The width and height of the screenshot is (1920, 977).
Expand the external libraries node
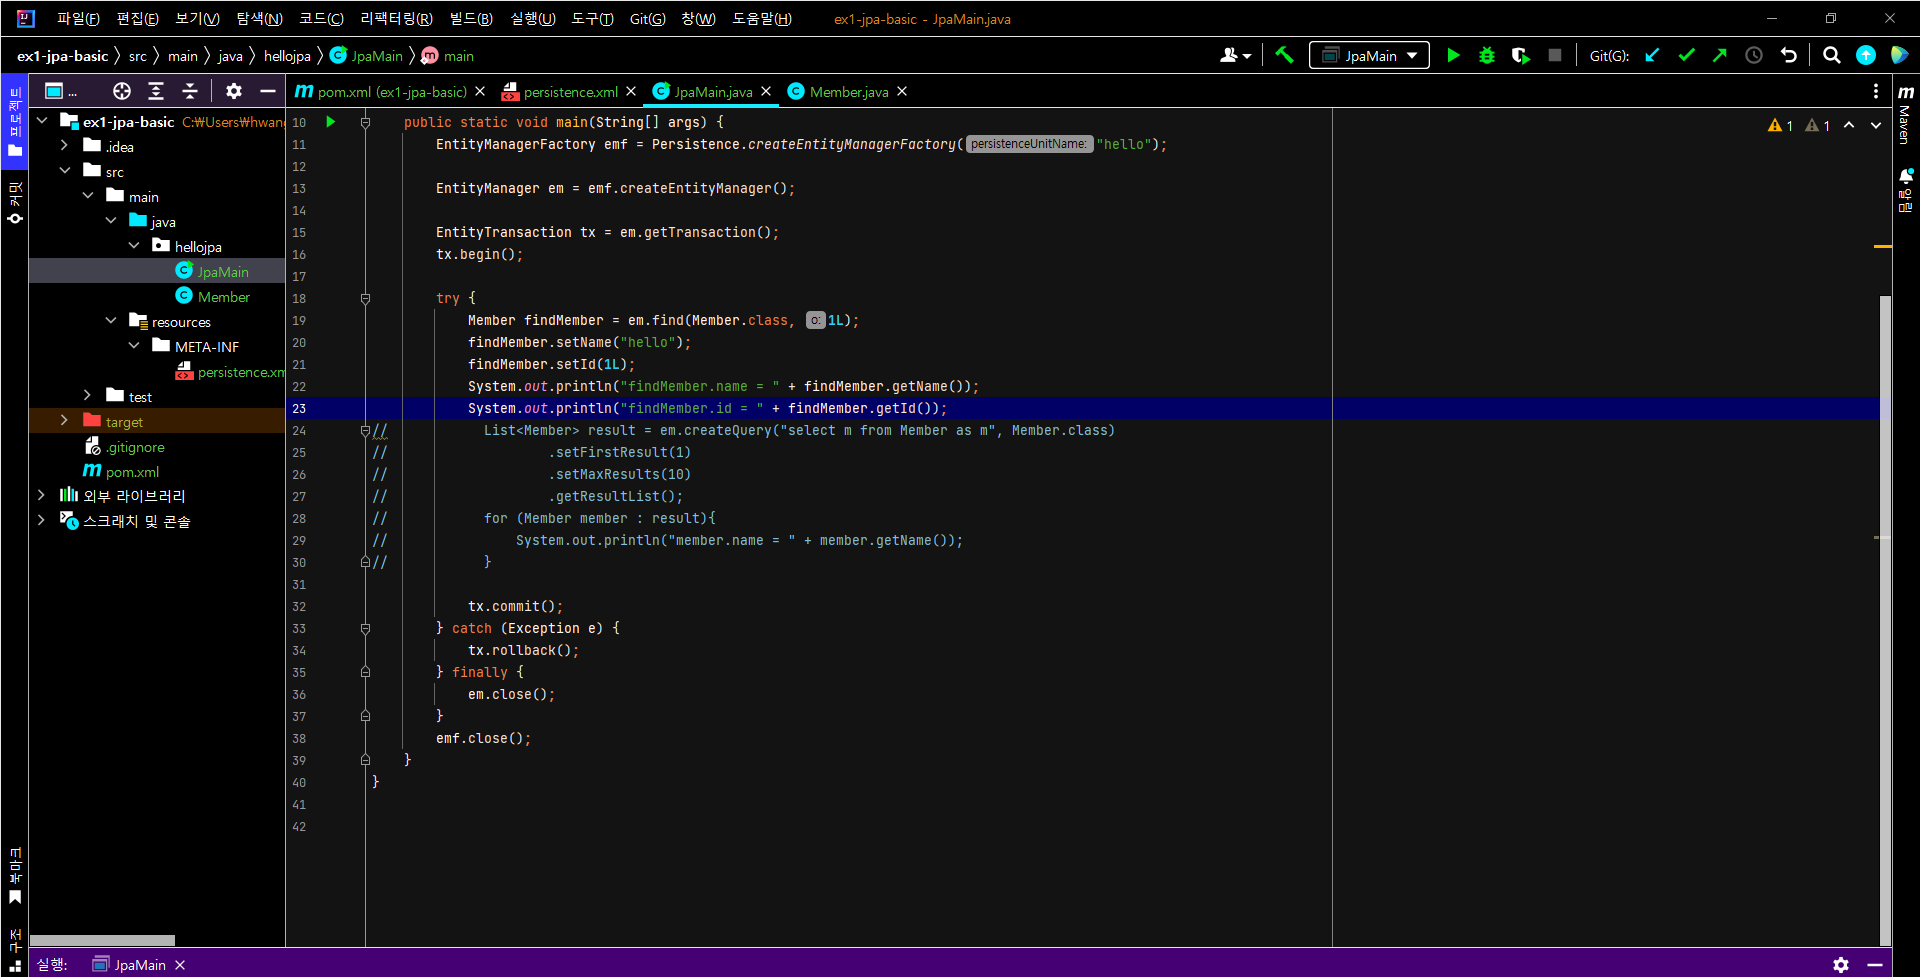[x=42, y=496]
